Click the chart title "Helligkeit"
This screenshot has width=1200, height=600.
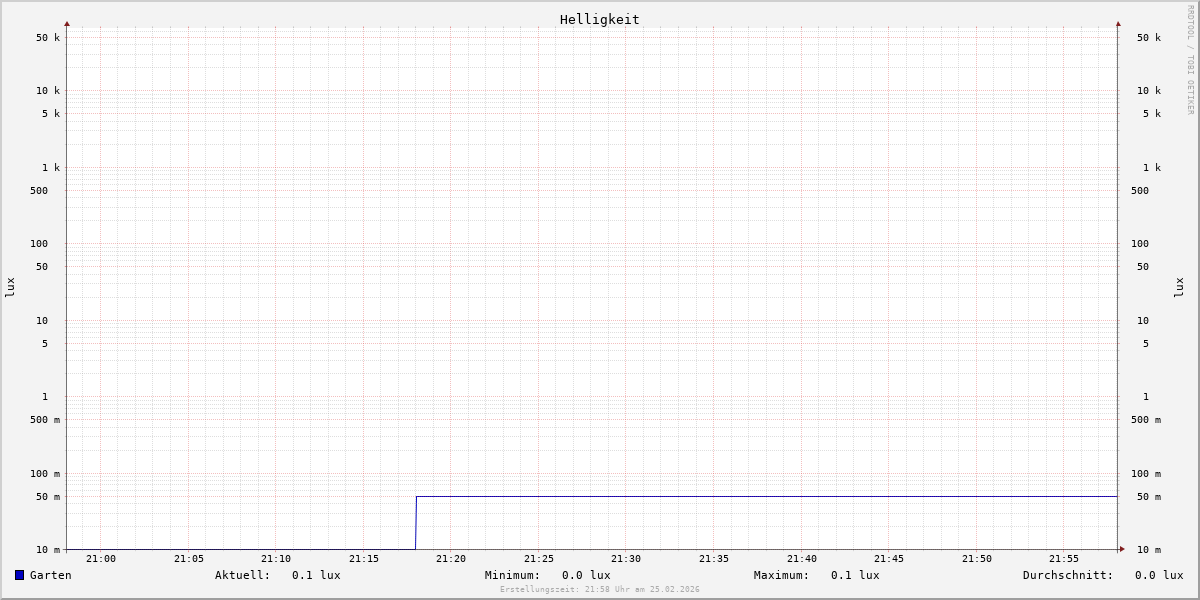pos(599,19)
